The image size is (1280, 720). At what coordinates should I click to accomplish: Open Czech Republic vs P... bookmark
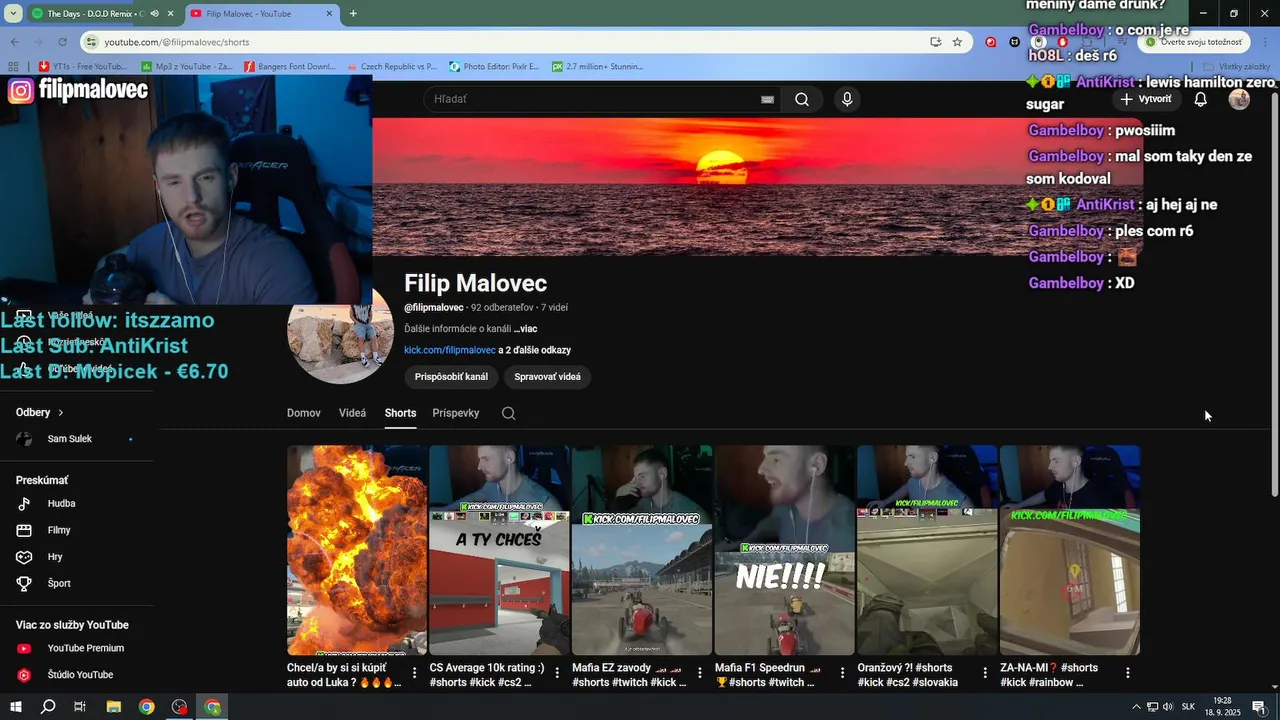click(x=392, y=66)
